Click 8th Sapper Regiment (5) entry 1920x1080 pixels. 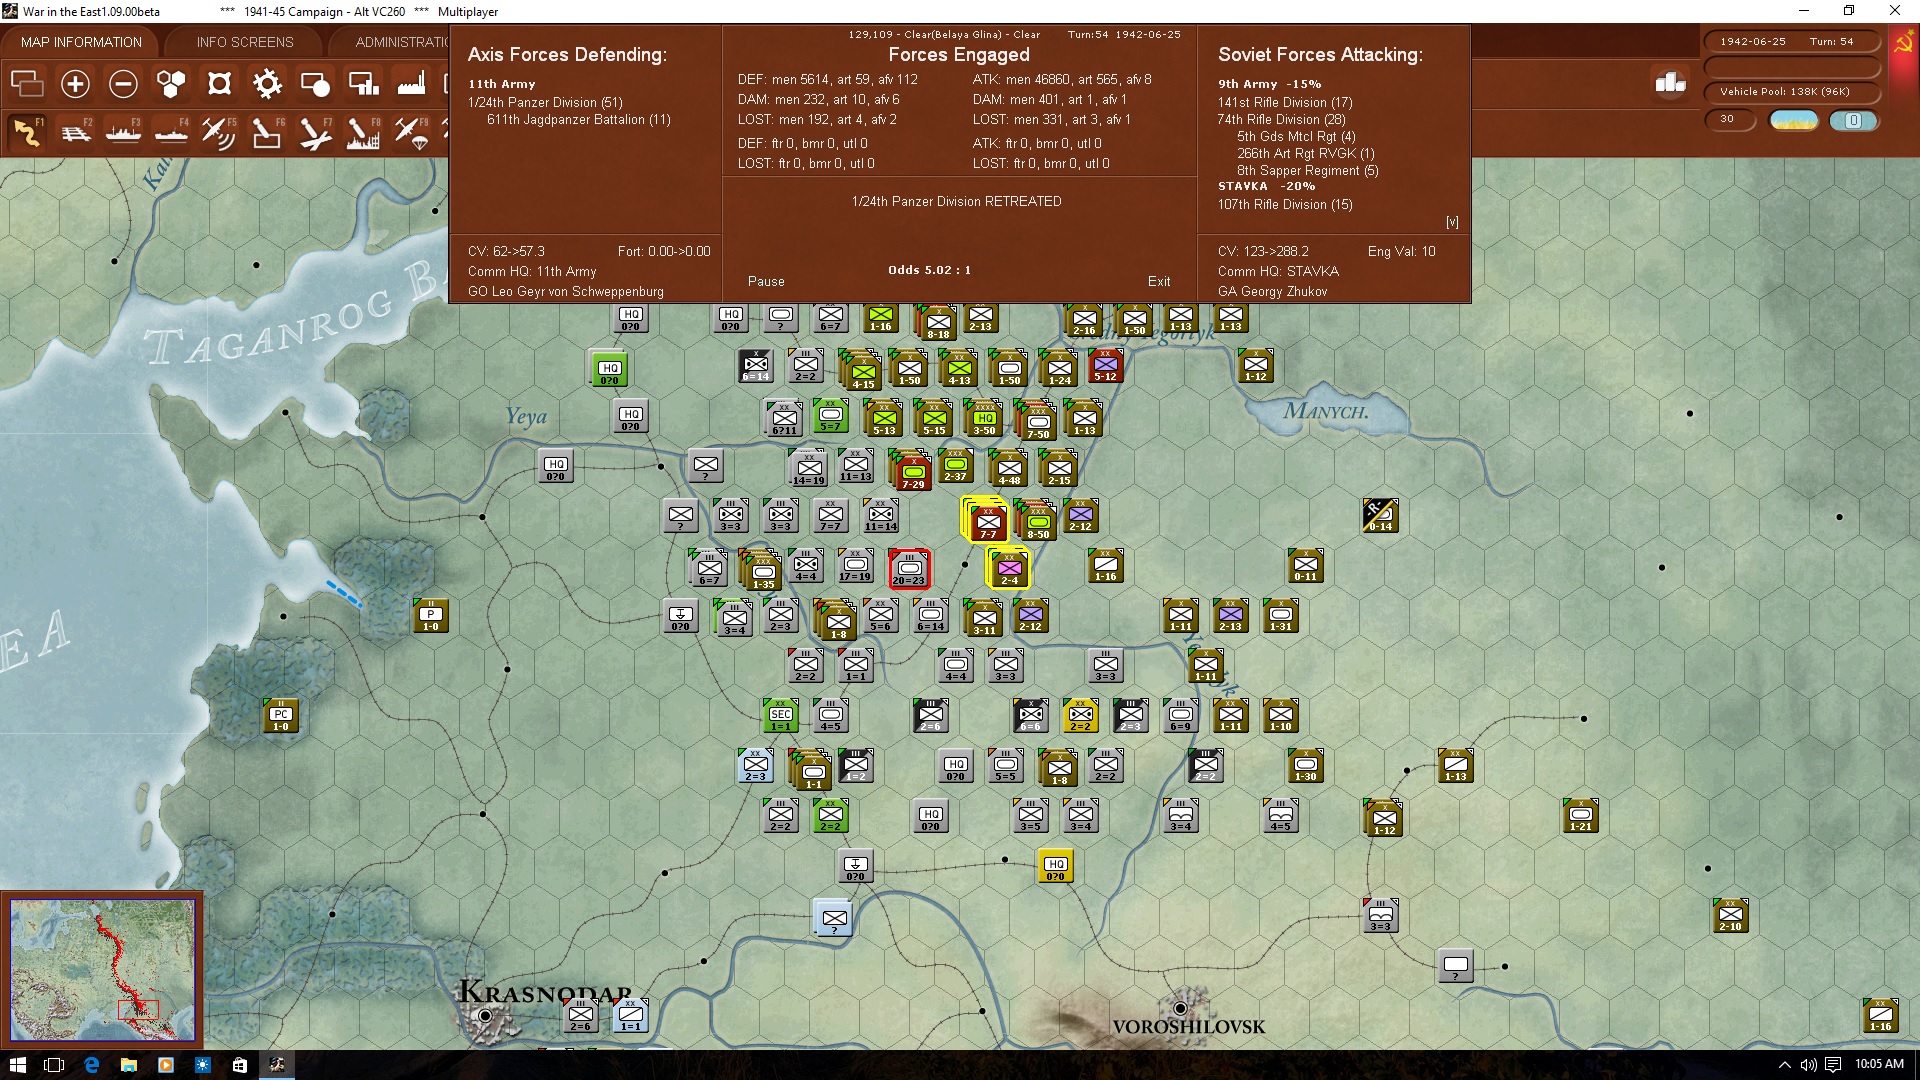[1308, 170]
